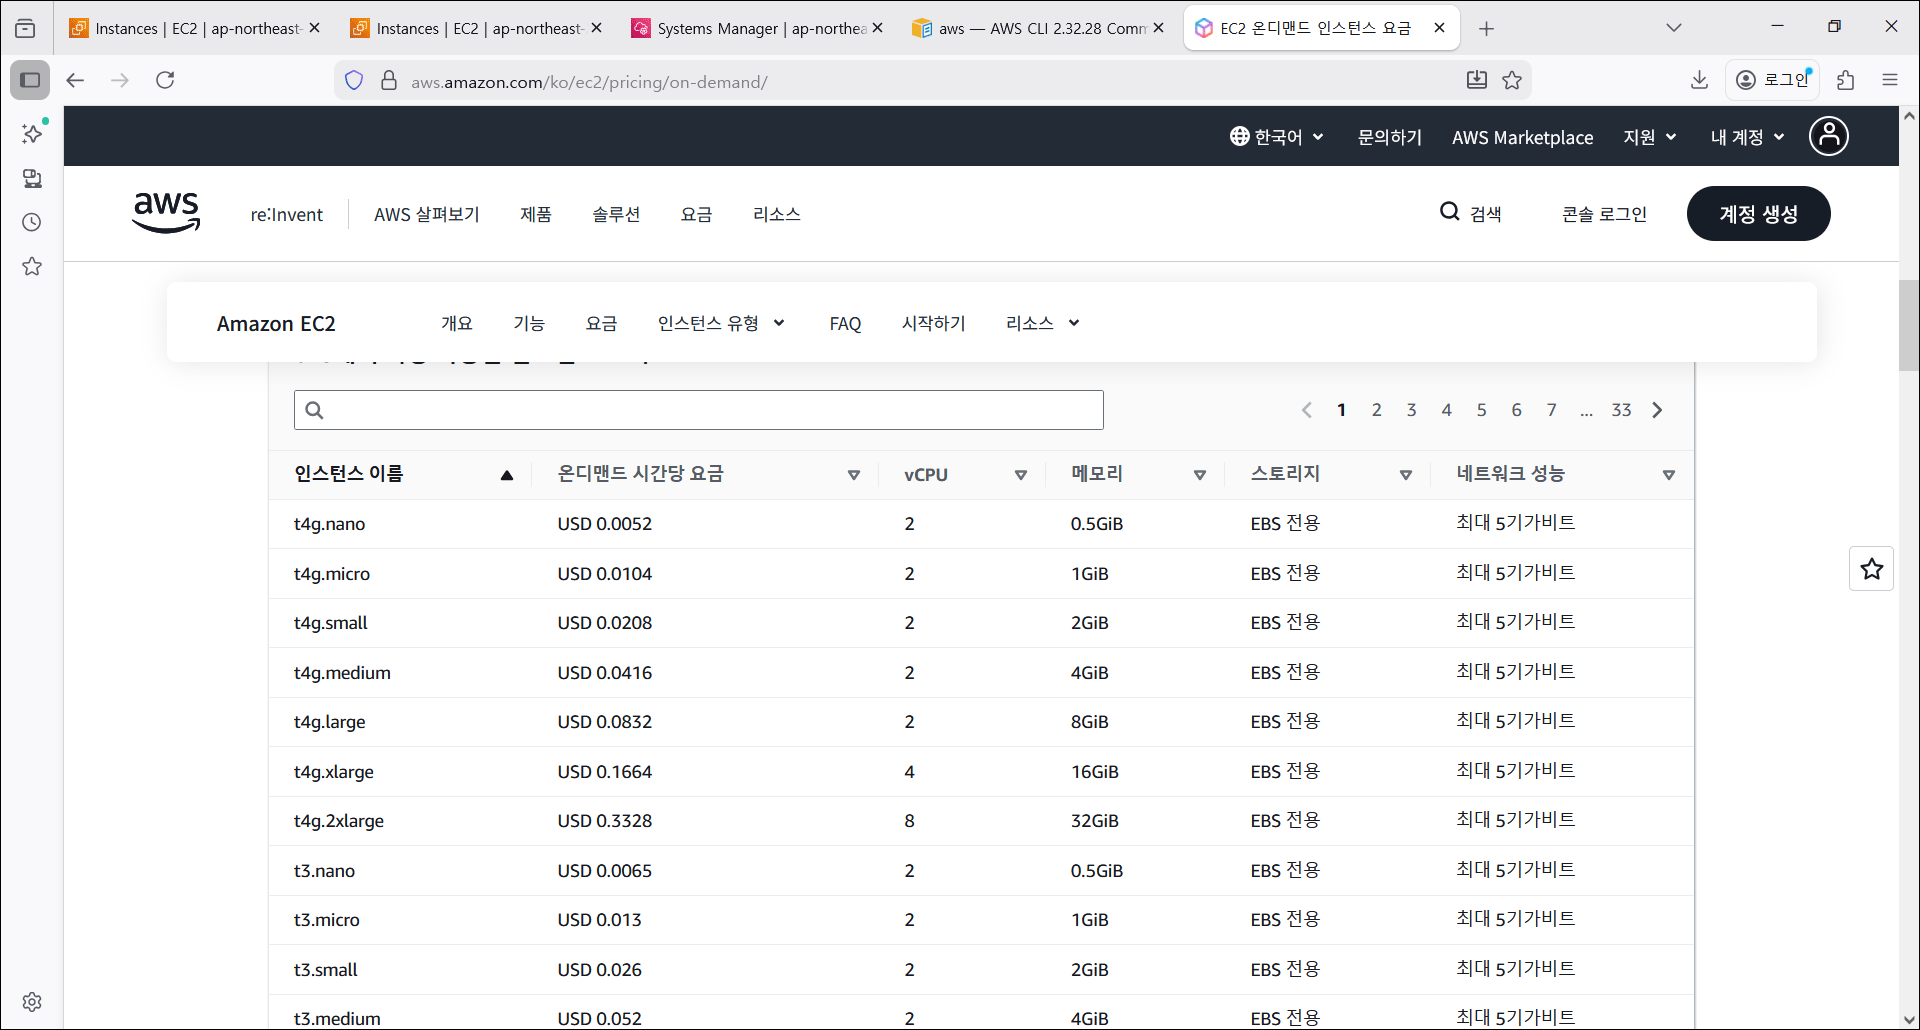Expand the 내 계정 menu

pyautogui.click(x=1747, y=137)
